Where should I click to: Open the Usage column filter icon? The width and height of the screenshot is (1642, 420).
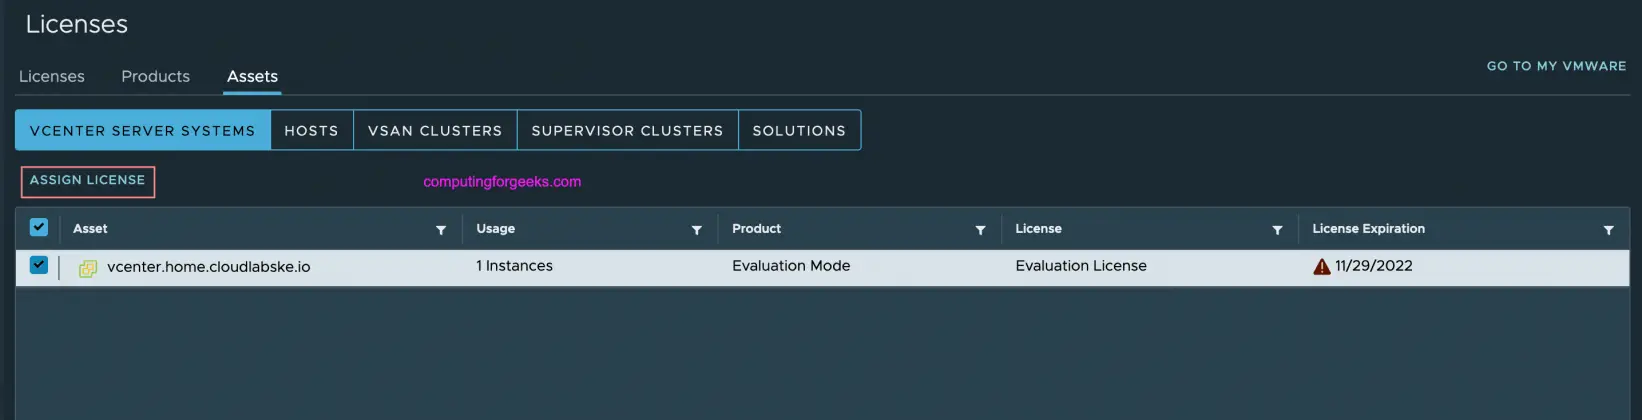[697, 230]
